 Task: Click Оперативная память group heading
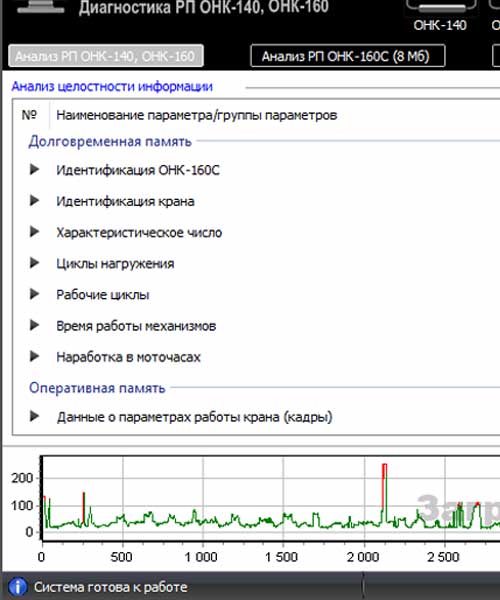tap(97, 388)
